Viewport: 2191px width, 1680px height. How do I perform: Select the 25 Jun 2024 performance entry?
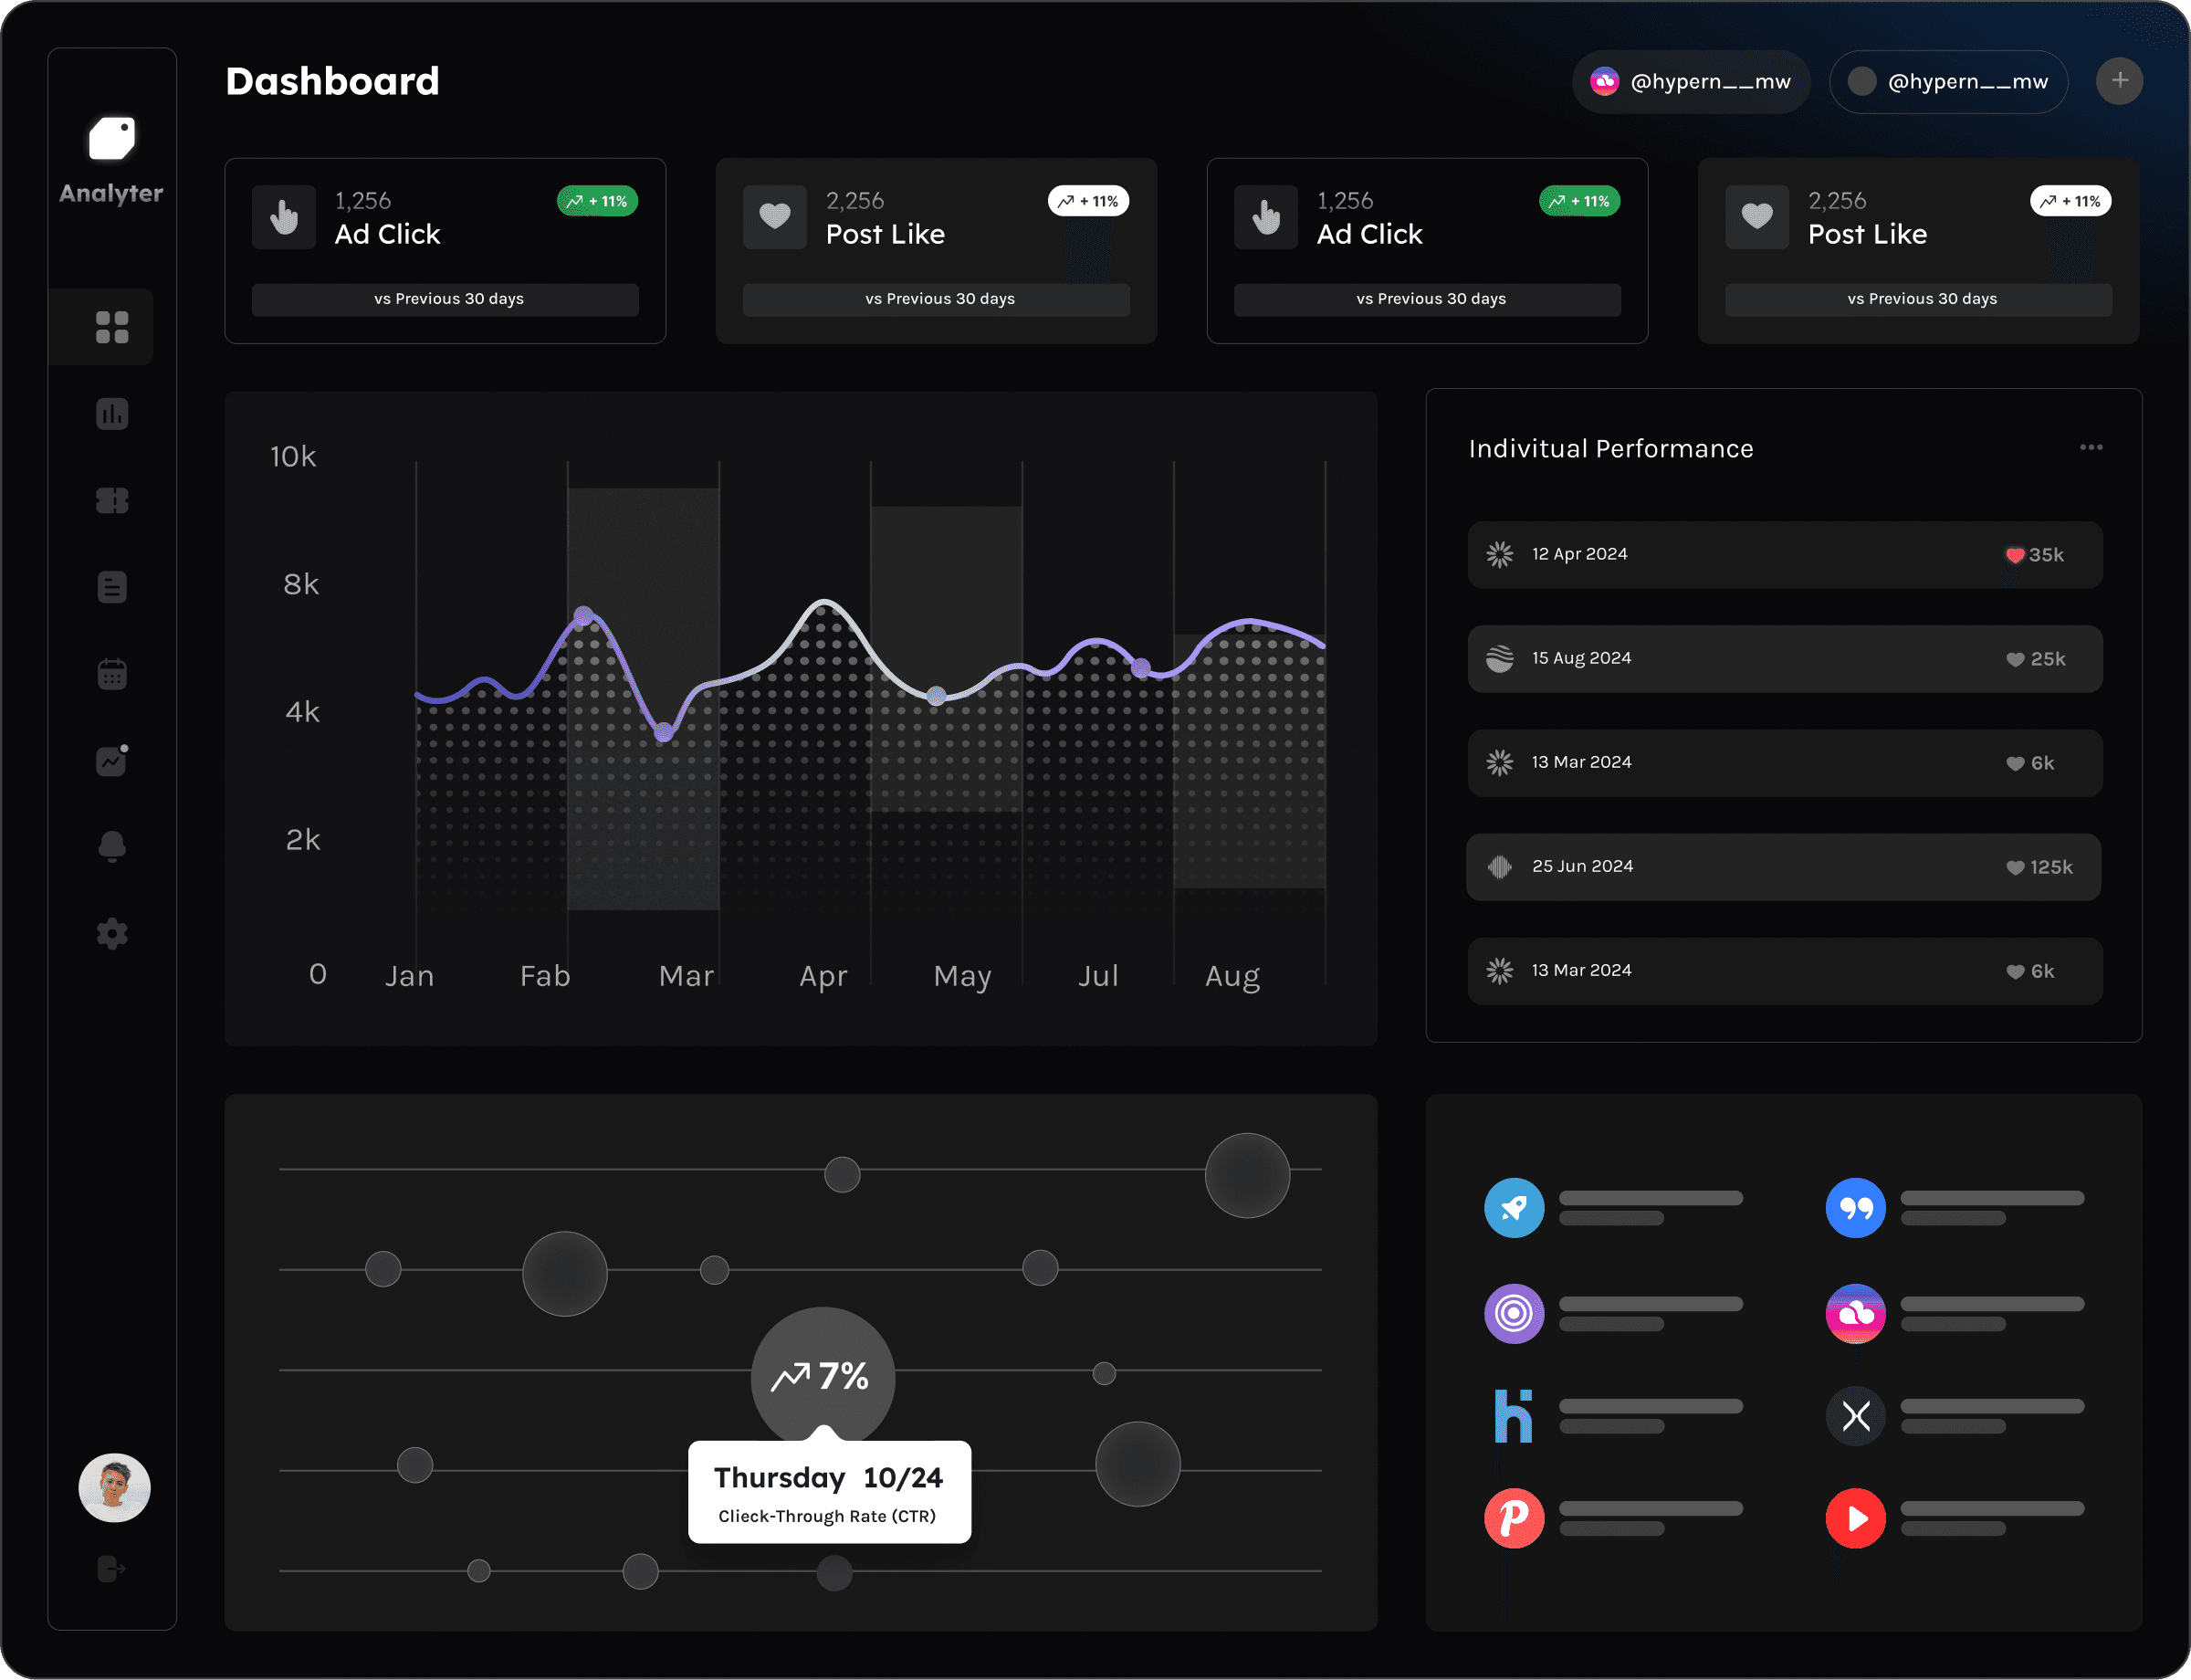[x=1783, y=867]
